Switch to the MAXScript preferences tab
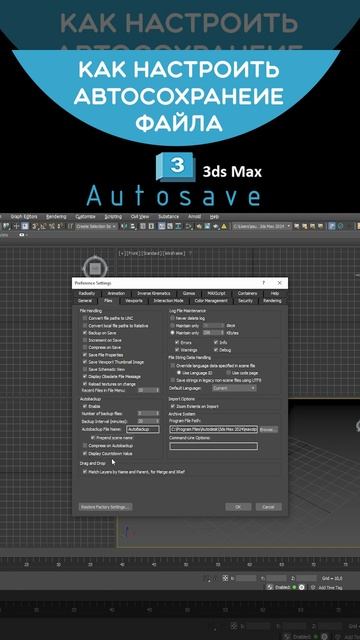This screenshot has width=360, height=640. pos(217,293)
